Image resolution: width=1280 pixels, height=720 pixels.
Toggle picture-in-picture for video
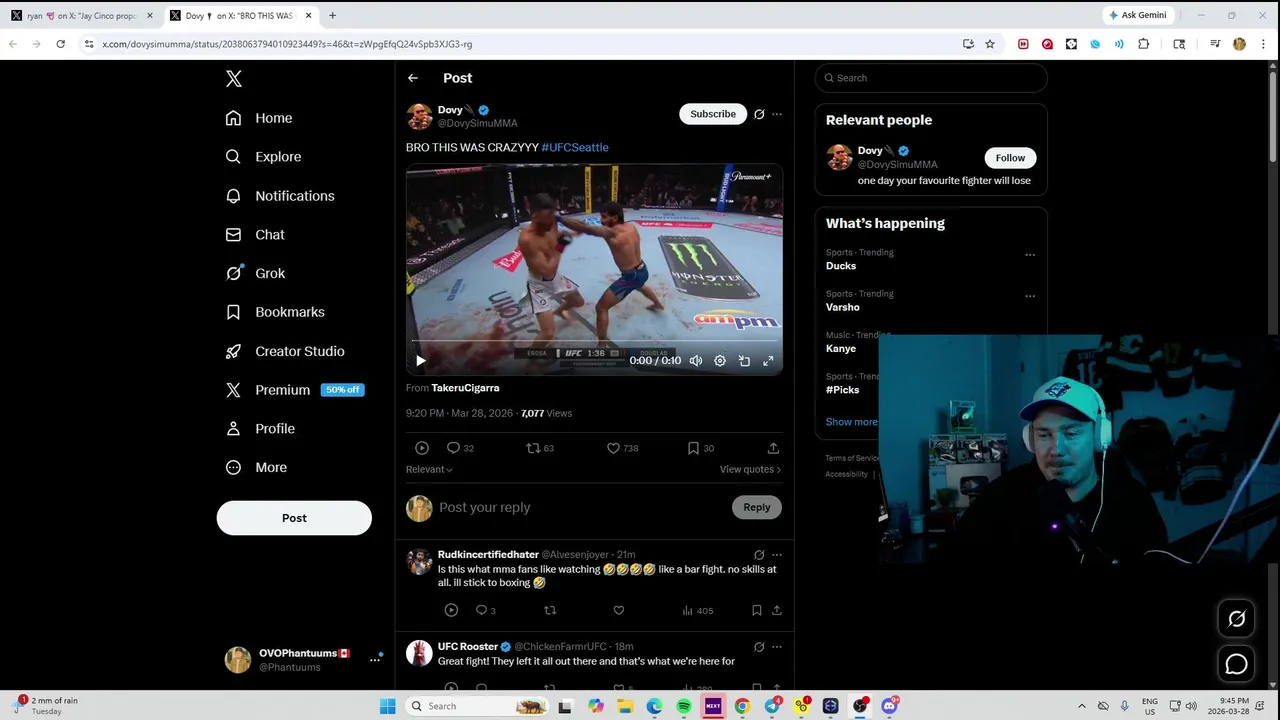pos(744,361)
